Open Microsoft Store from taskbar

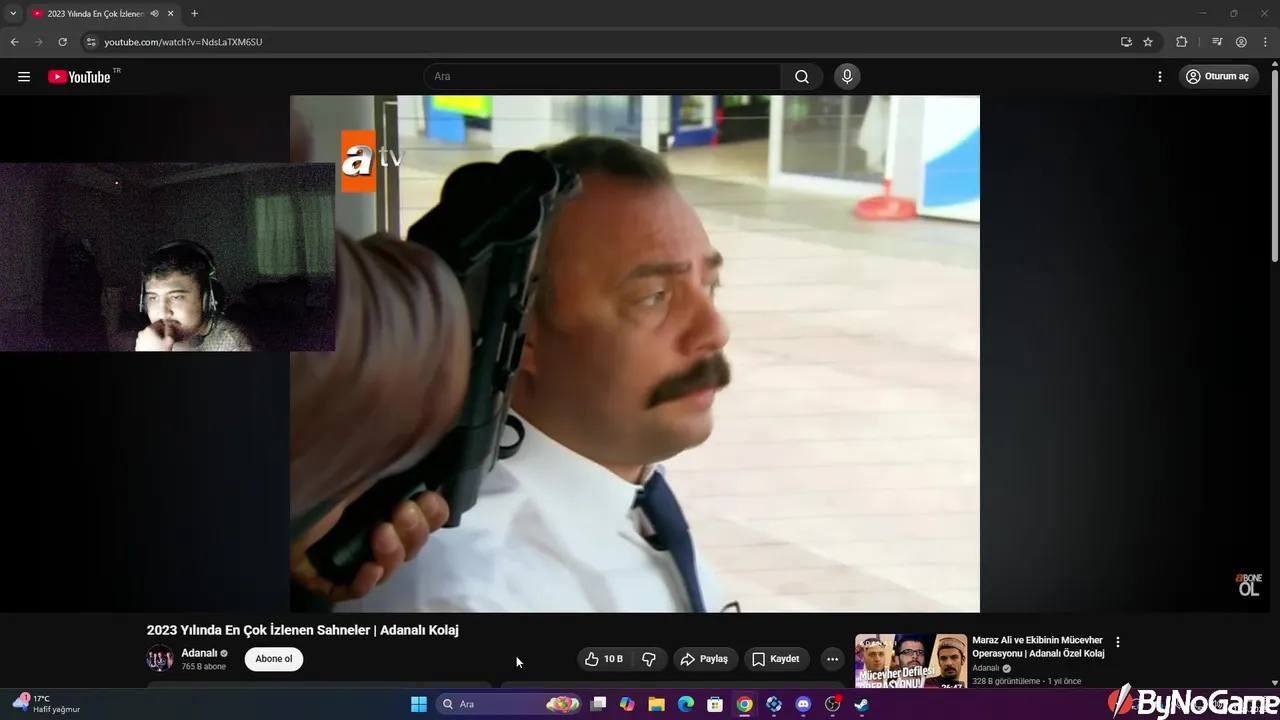(715, 704)
